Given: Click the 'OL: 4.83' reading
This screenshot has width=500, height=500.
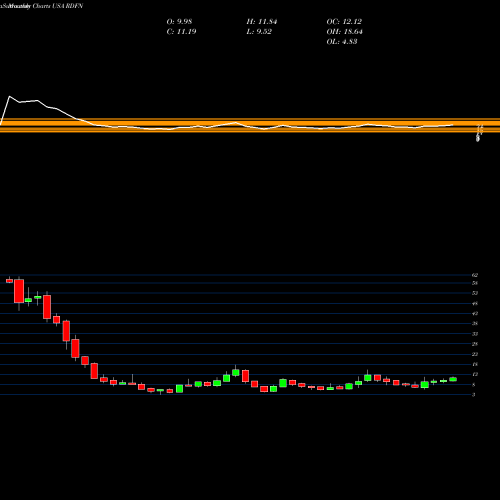Looking at the screenshot, I should pos(342,42).
